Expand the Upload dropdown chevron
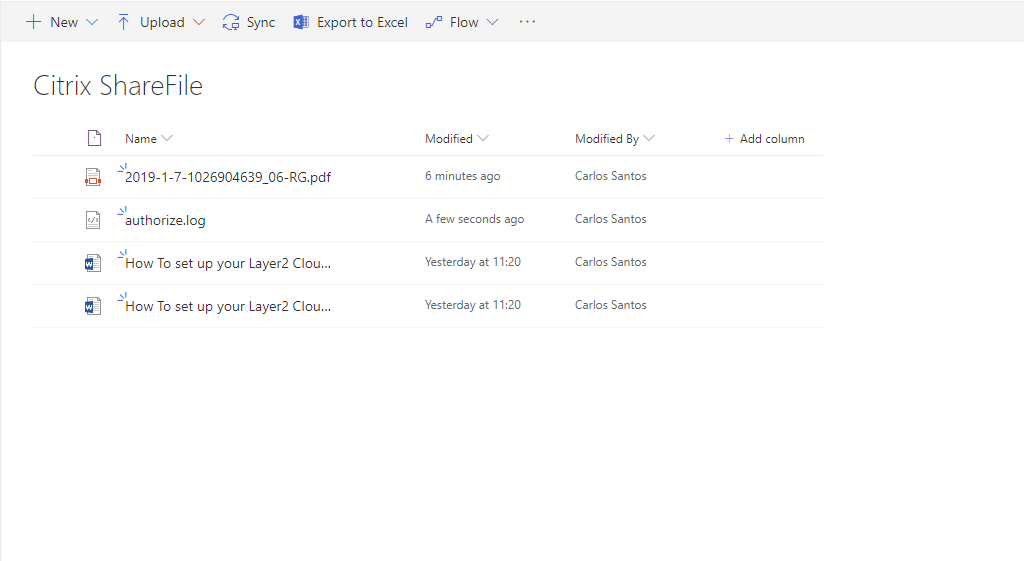Screen dimensions: 1024x561 pos(198,22)
